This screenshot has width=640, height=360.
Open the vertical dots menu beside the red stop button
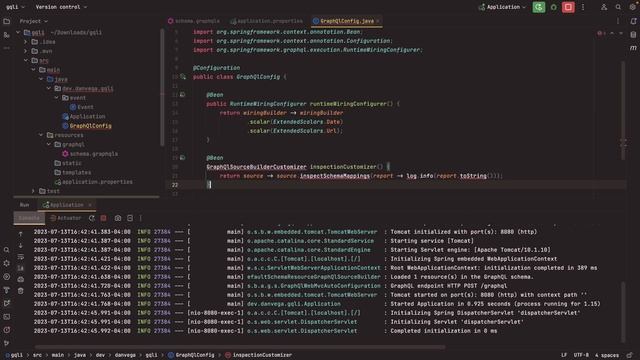click(583, 7)
